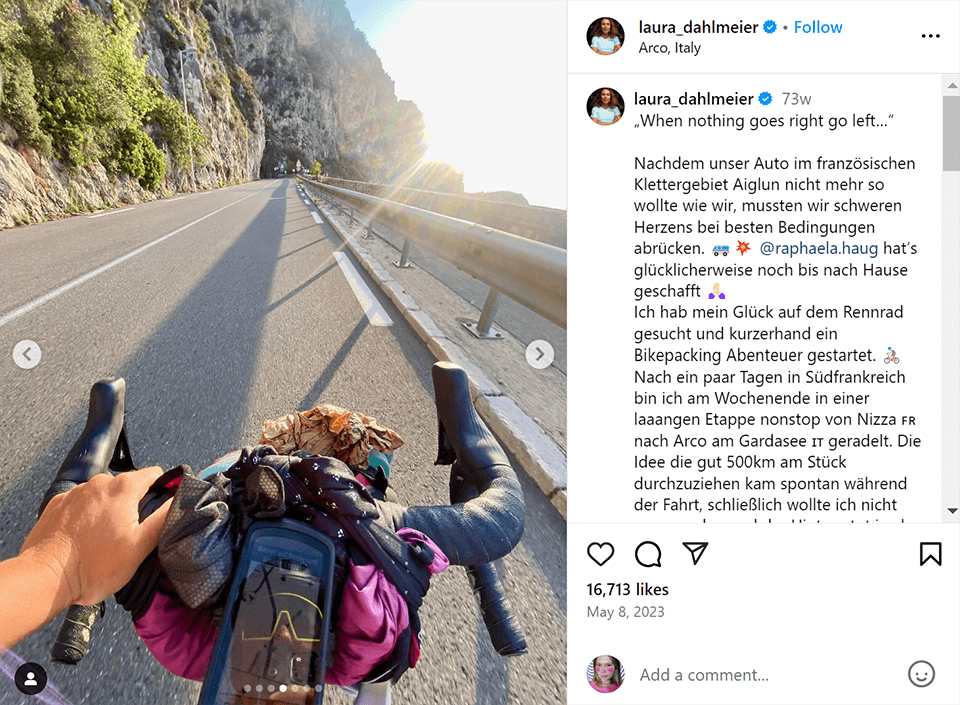
Task: Open laura_dahlmeier profile from header username
Action: click(x=698, y=27)
